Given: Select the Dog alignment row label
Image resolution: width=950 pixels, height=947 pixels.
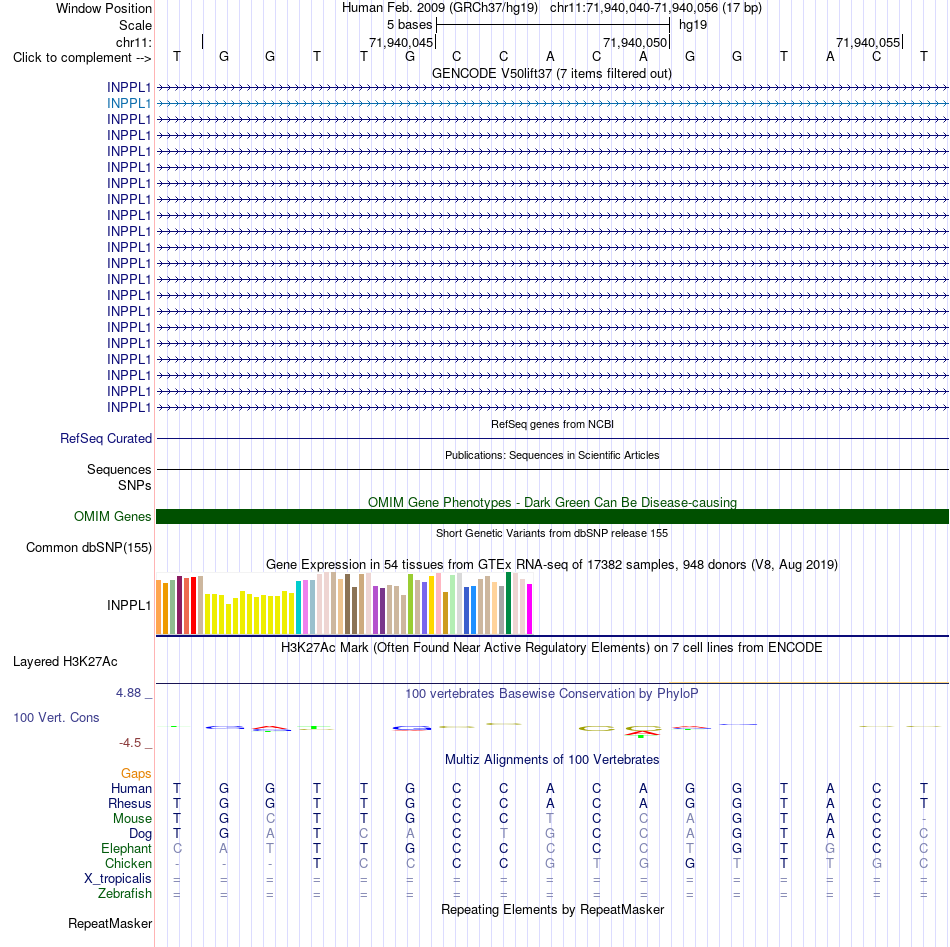Looking at the screenshot, I should click(x=140, y=834).
